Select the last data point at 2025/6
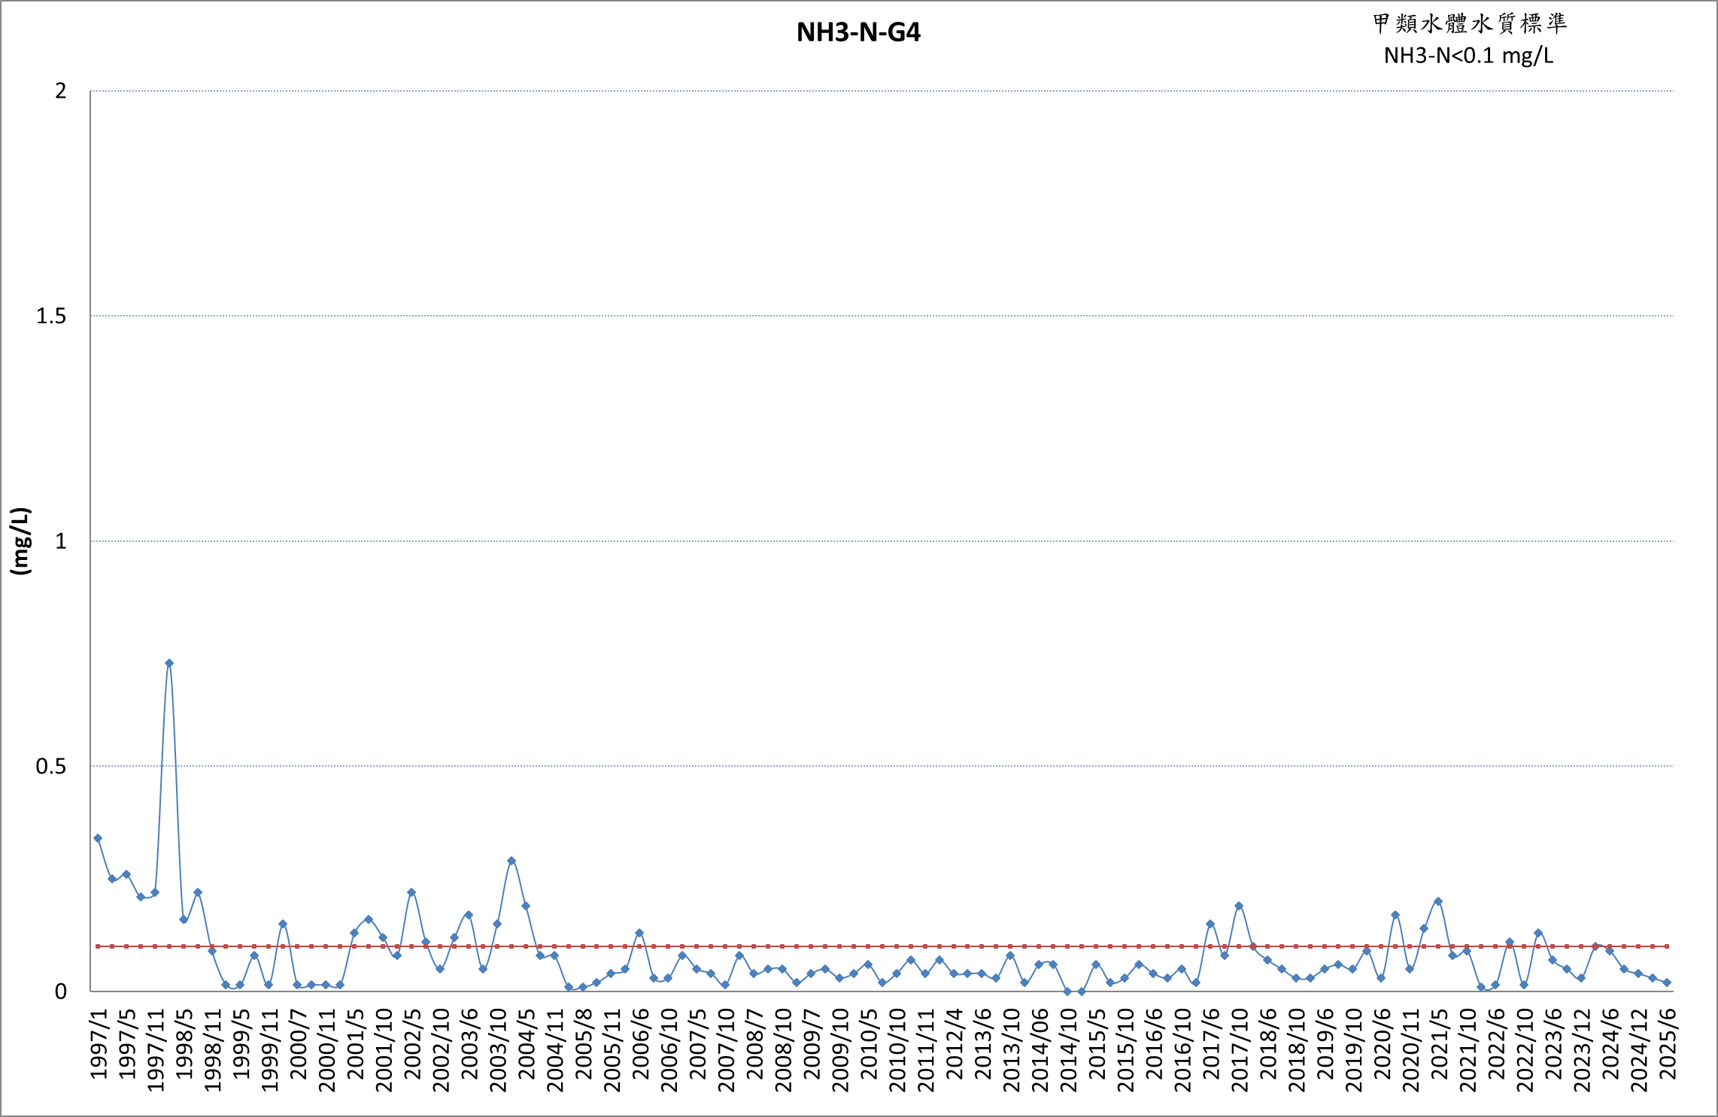Viewport: 1718px width, 1117px height. 1667,983
